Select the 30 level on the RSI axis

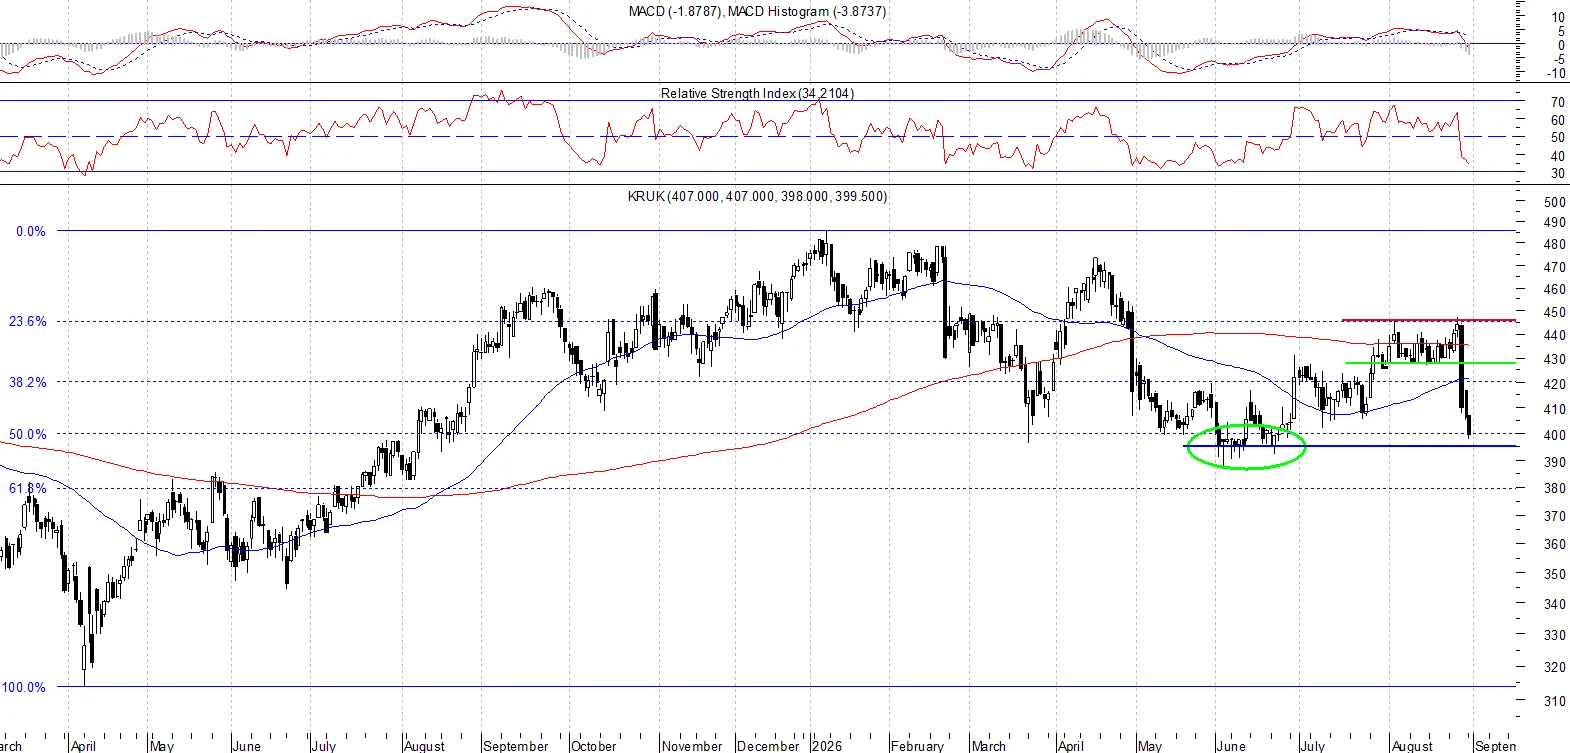coord(1557,173)
